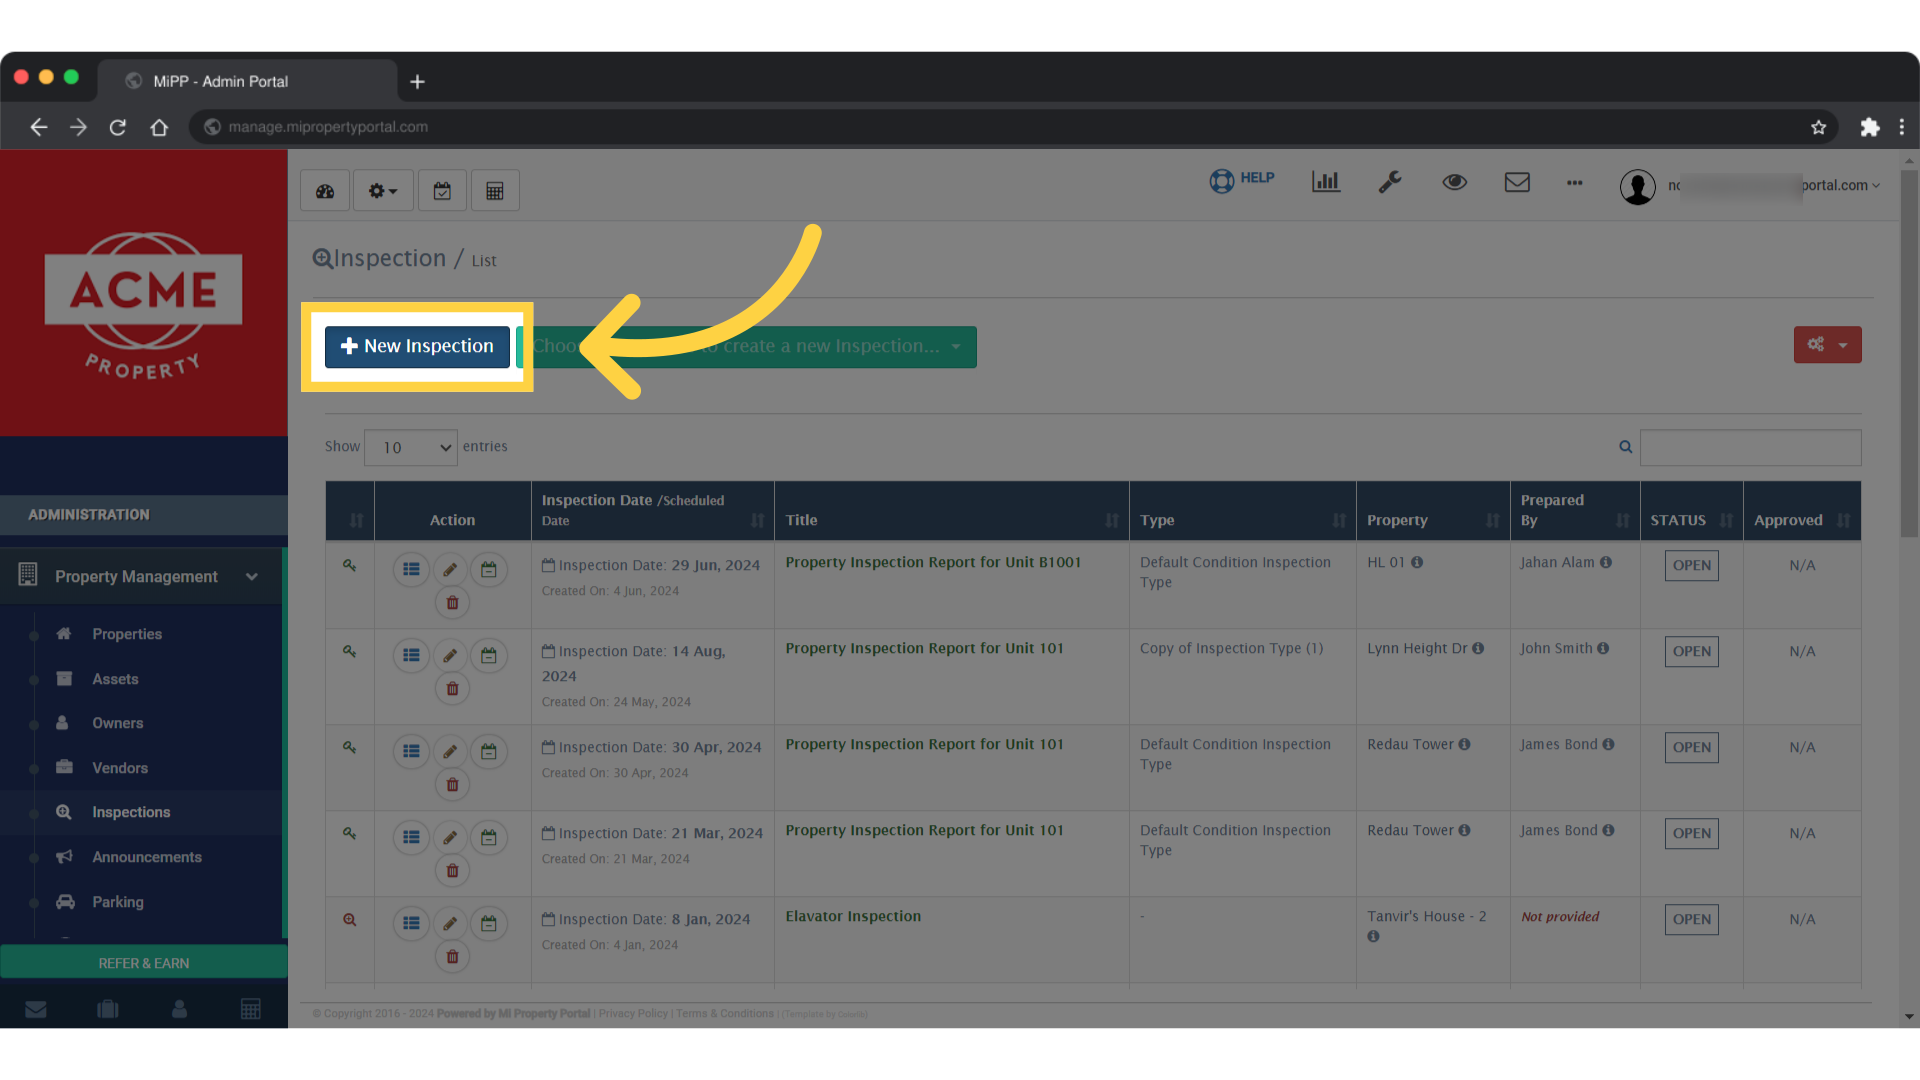Open the green create-inspection dropdown
Screen dimensions: 1920x1080
coord(748,347)
